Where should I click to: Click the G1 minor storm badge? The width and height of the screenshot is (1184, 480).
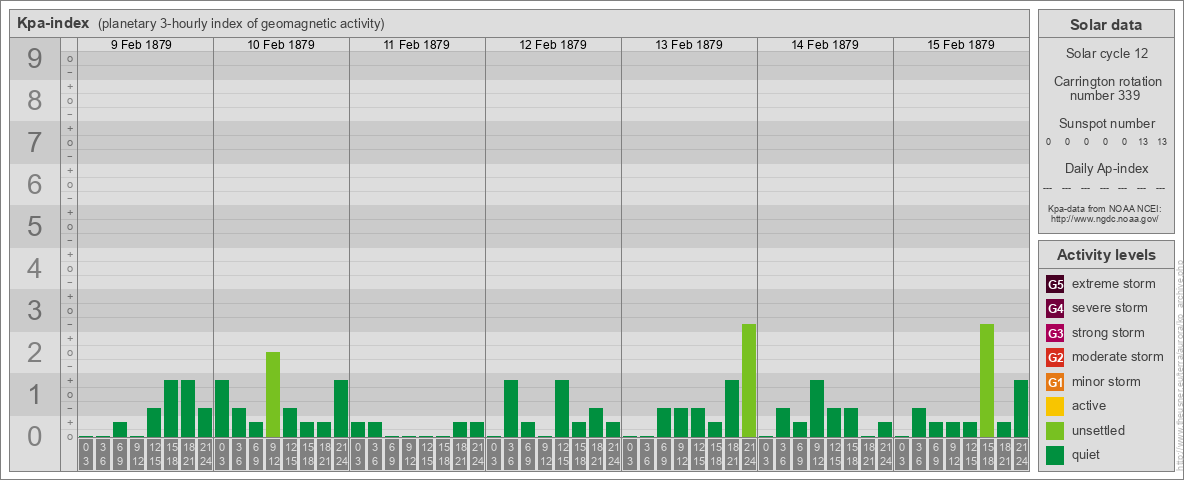point(1055,382)
